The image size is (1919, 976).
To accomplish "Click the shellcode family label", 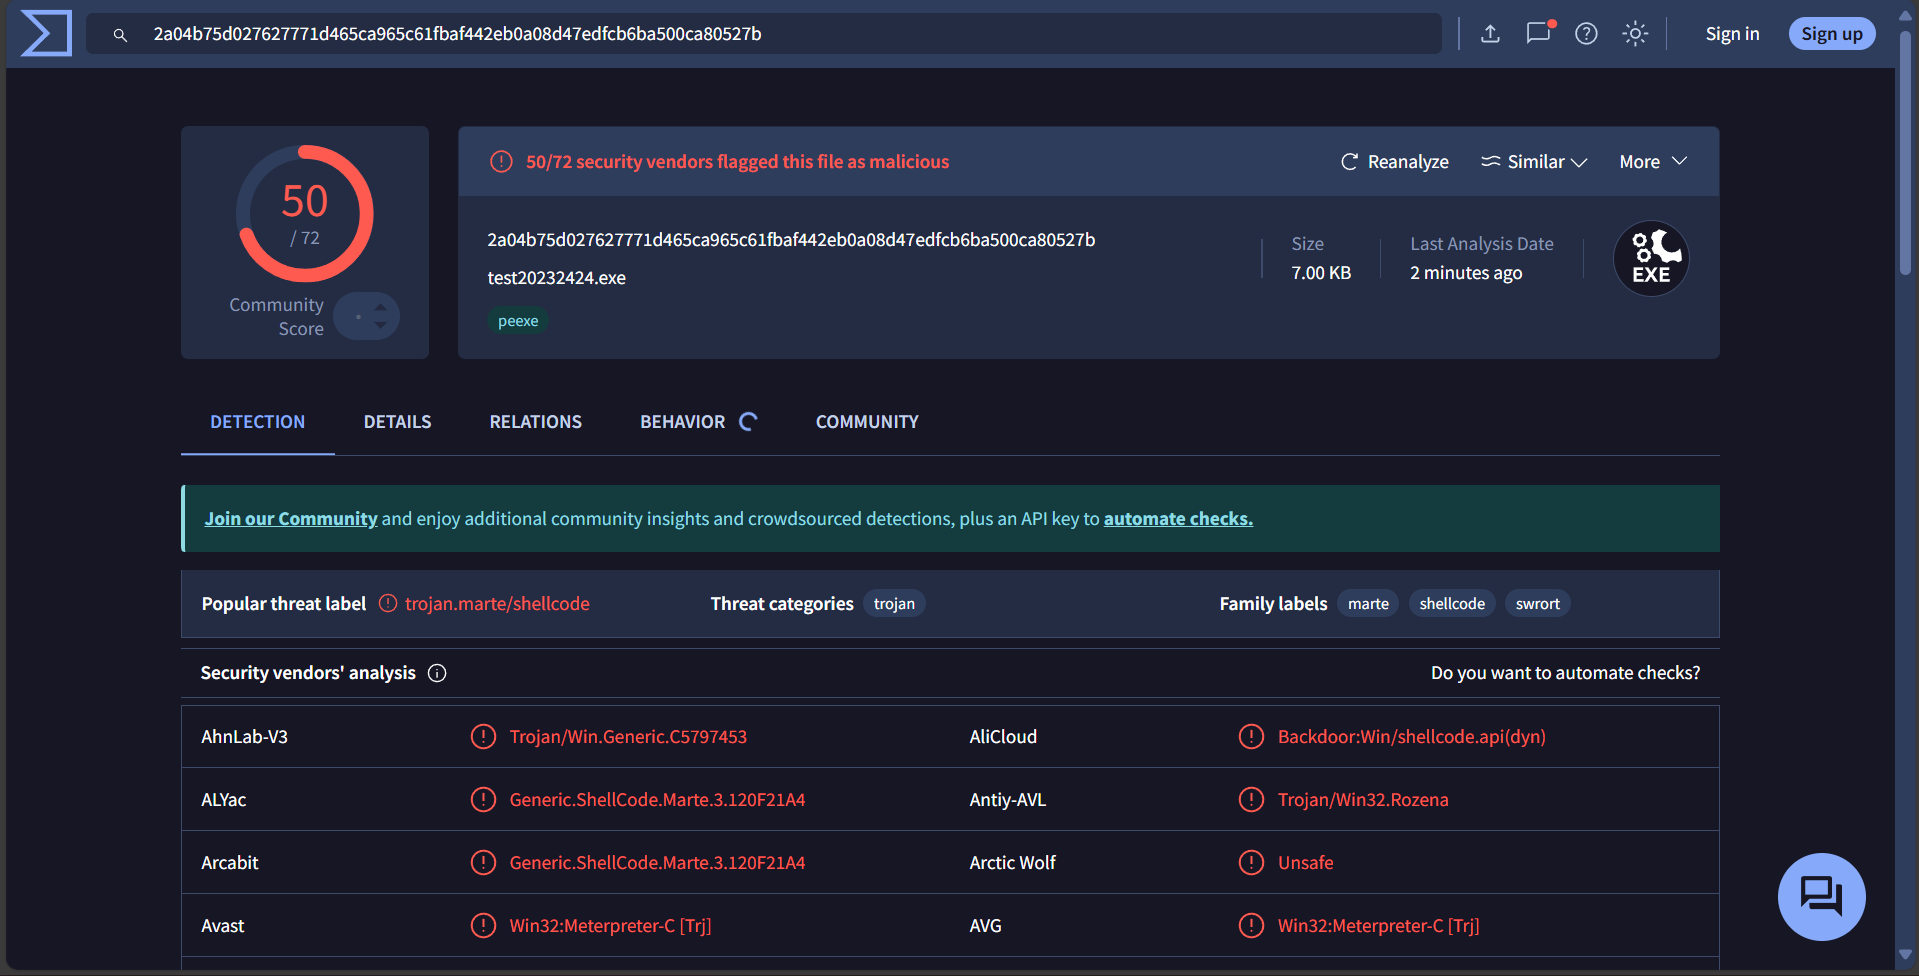I will [1452, 604].
